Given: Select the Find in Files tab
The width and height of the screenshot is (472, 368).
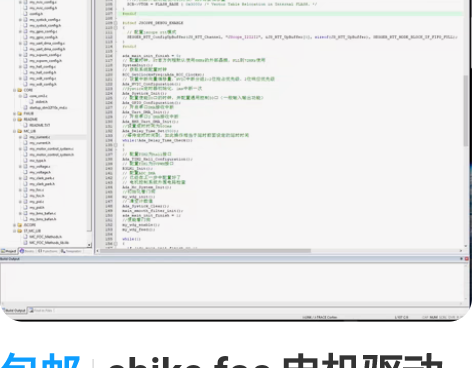Looking at the screenshot, I should pos(41,310).
